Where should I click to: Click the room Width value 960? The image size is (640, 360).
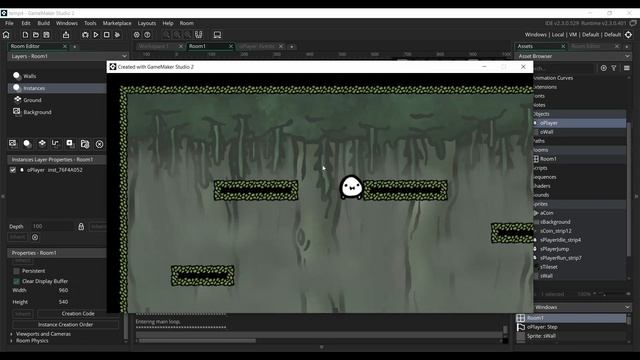coord(63,290)
